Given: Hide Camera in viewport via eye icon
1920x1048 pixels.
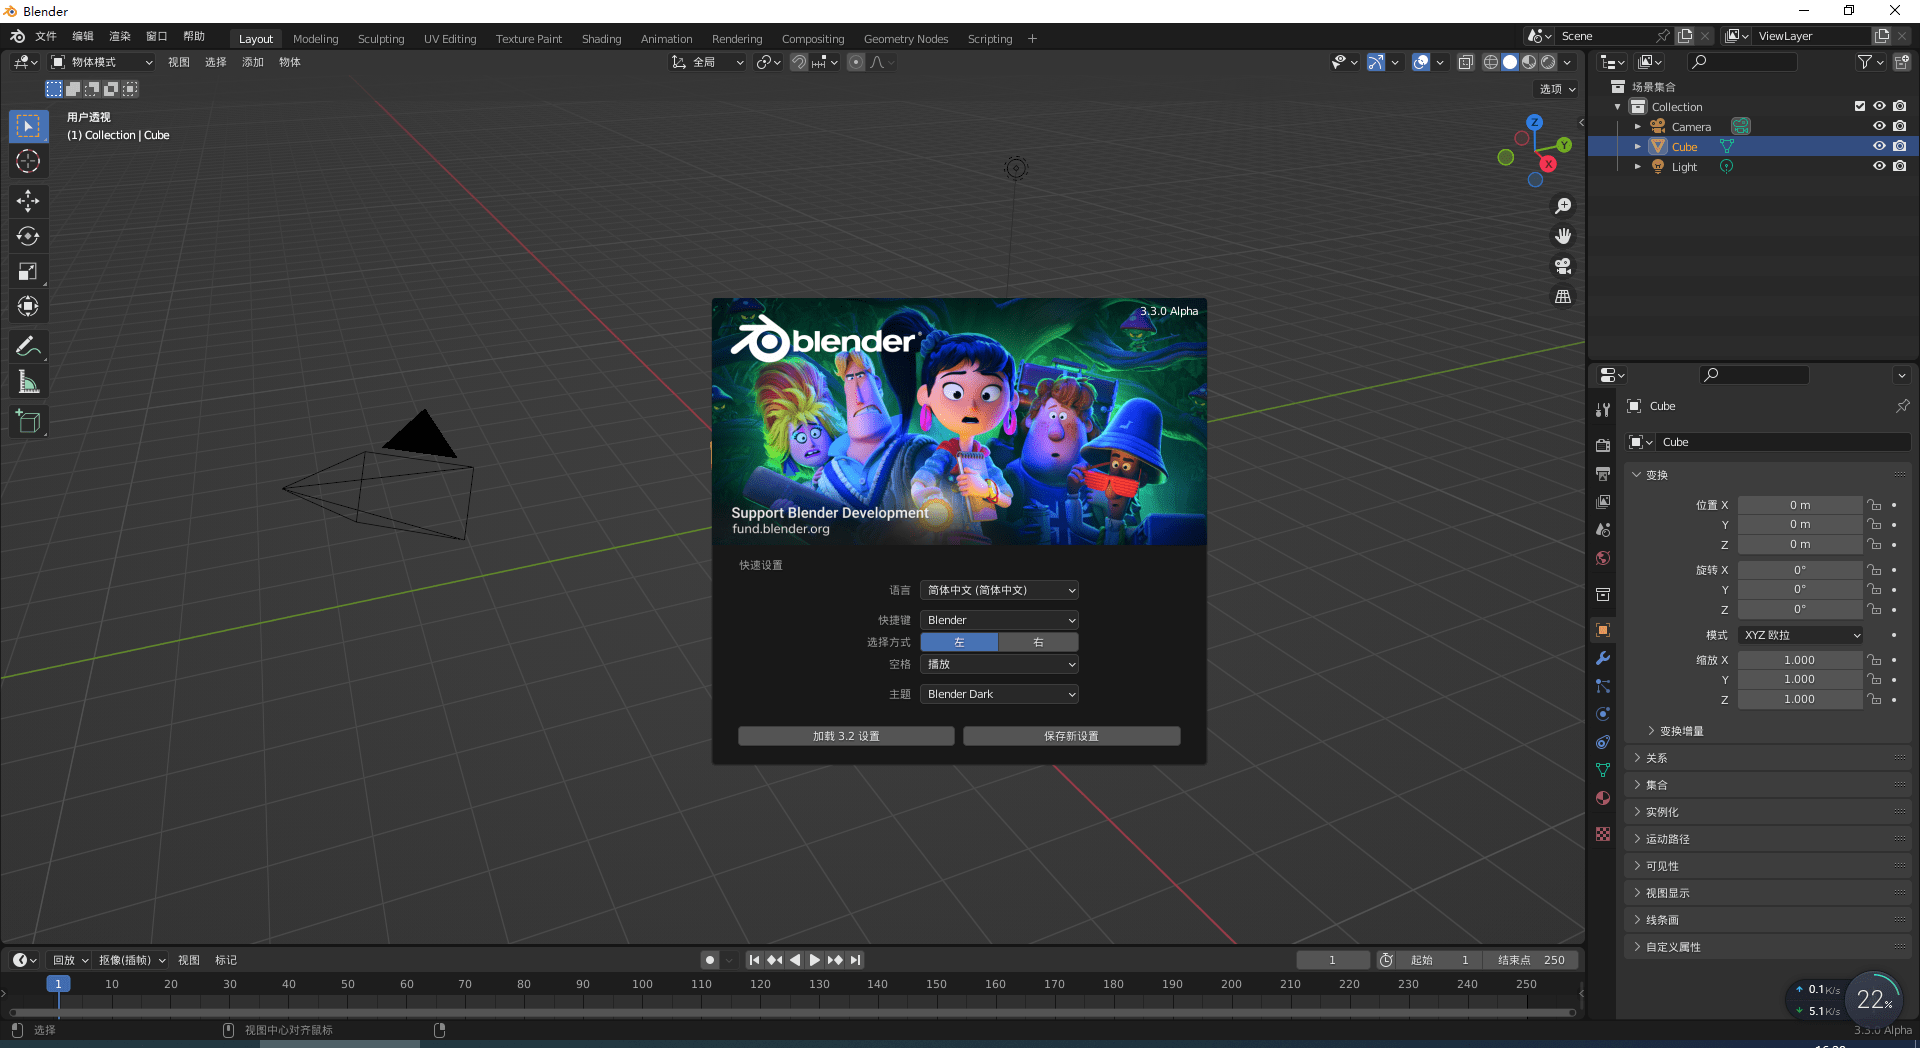Looking at the screenshot, I should pyautogui.click(x=1879, y=126).
